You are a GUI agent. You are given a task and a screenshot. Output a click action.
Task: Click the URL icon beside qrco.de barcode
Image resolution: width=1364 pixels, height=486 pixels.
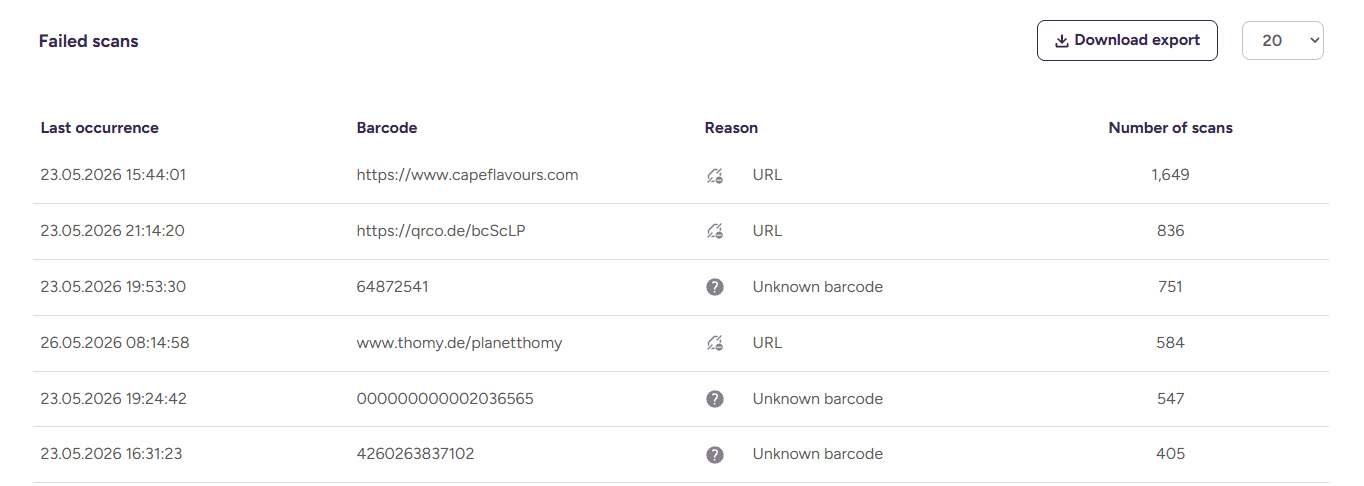[x=714, y=231]
